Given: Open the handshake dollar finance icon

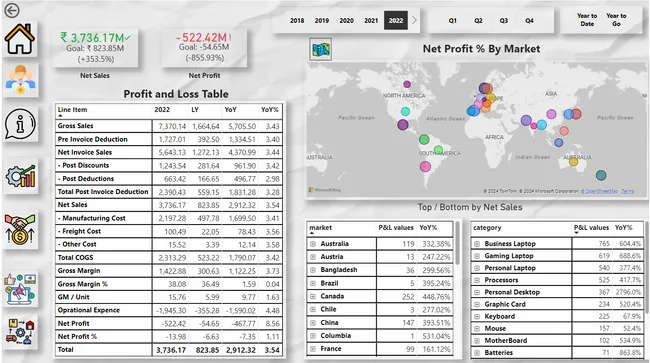Looking at the screenshot, I should pos(20,229).
